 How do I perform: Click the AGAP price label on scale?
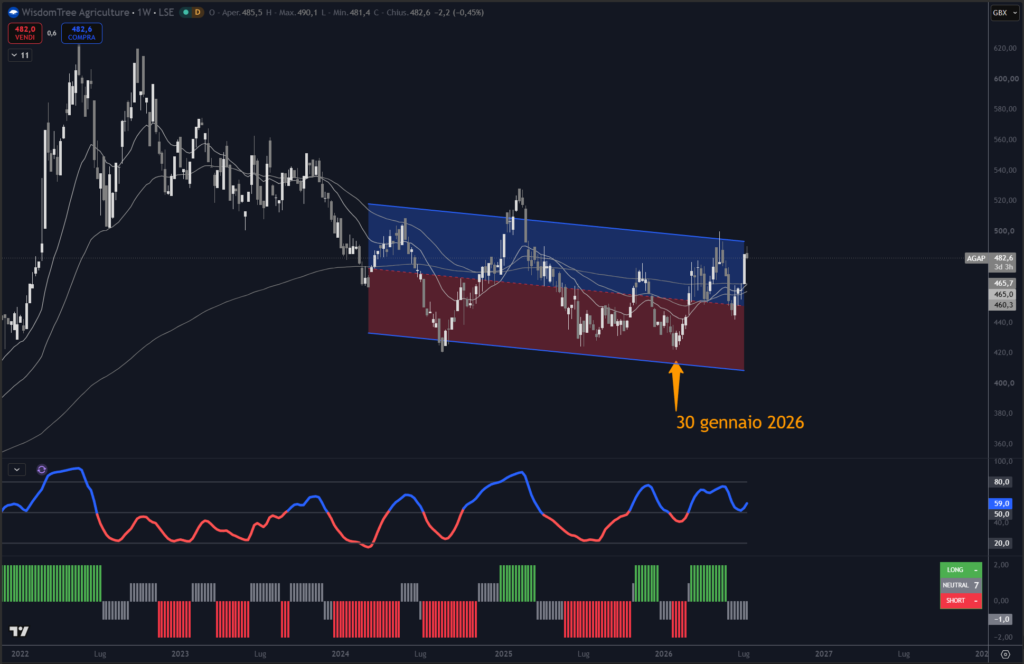click(976, 259)
